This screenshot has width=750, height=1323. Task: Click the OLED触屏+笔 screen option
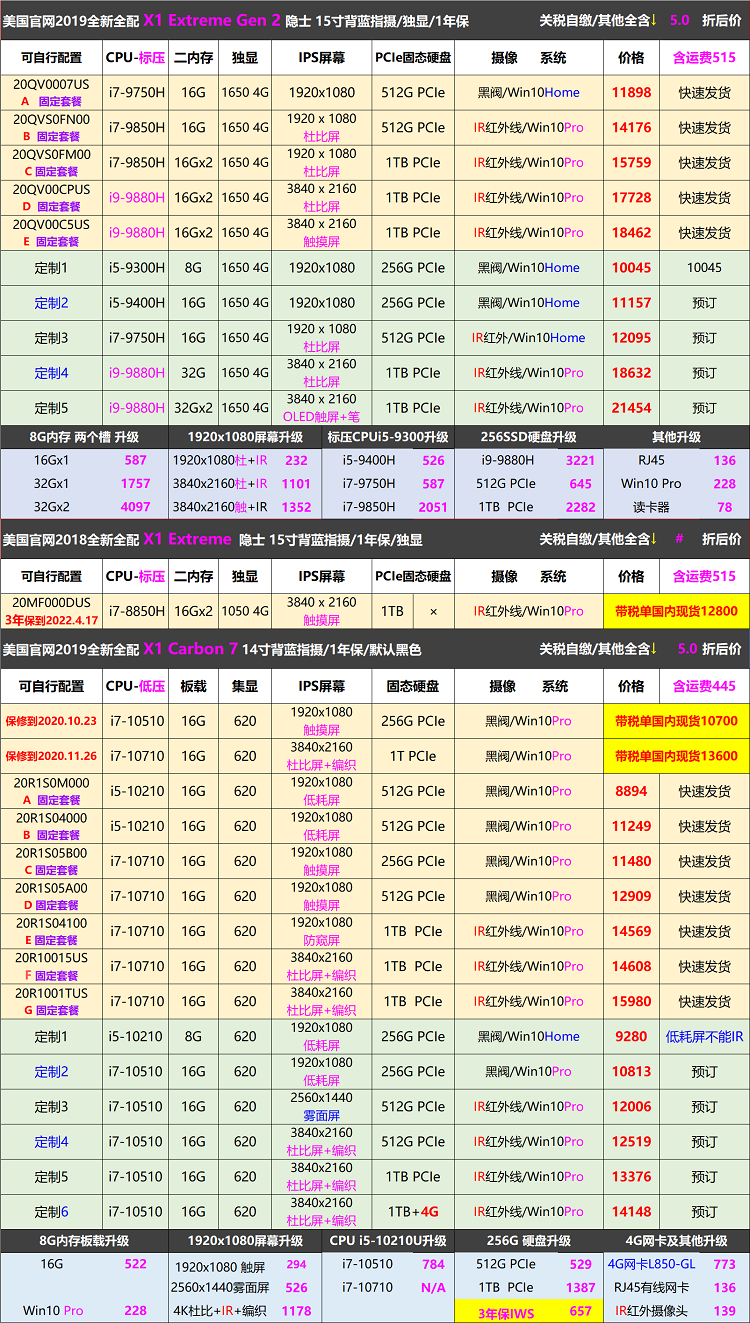(x=322, y=416)
